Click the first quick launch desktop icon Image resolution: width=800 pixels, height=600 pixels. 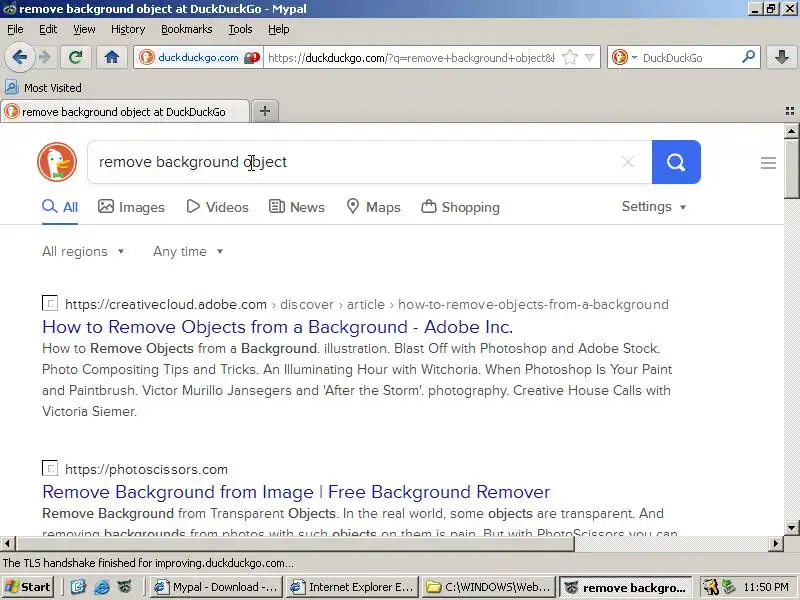[79, 587]
